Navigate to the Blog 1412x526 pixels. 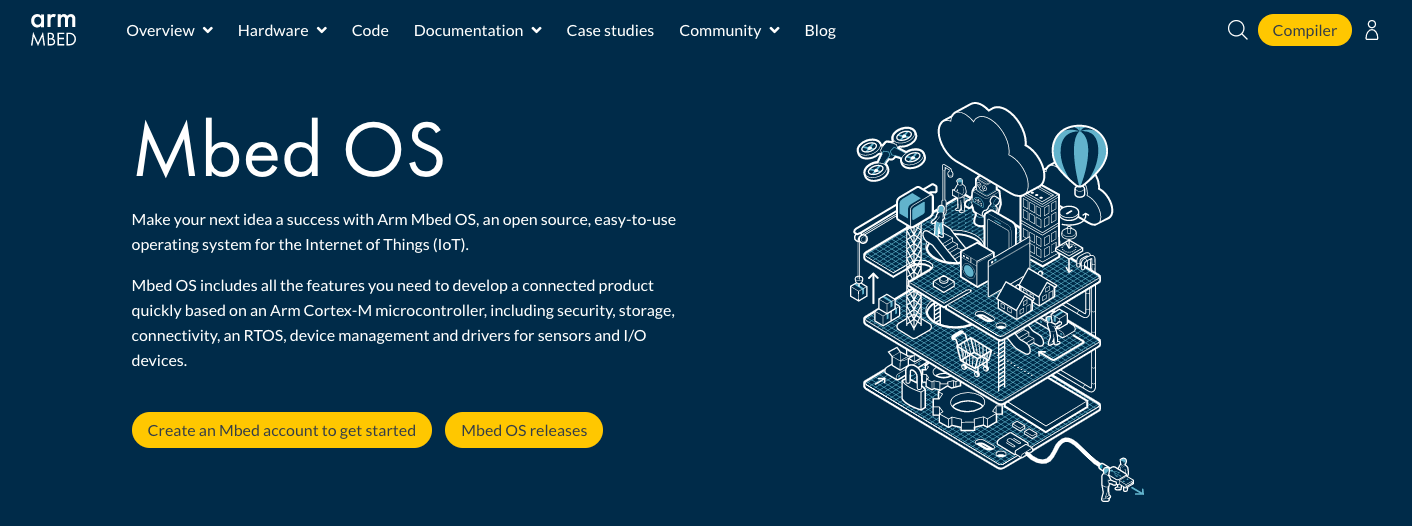click(x=820, y=30)
